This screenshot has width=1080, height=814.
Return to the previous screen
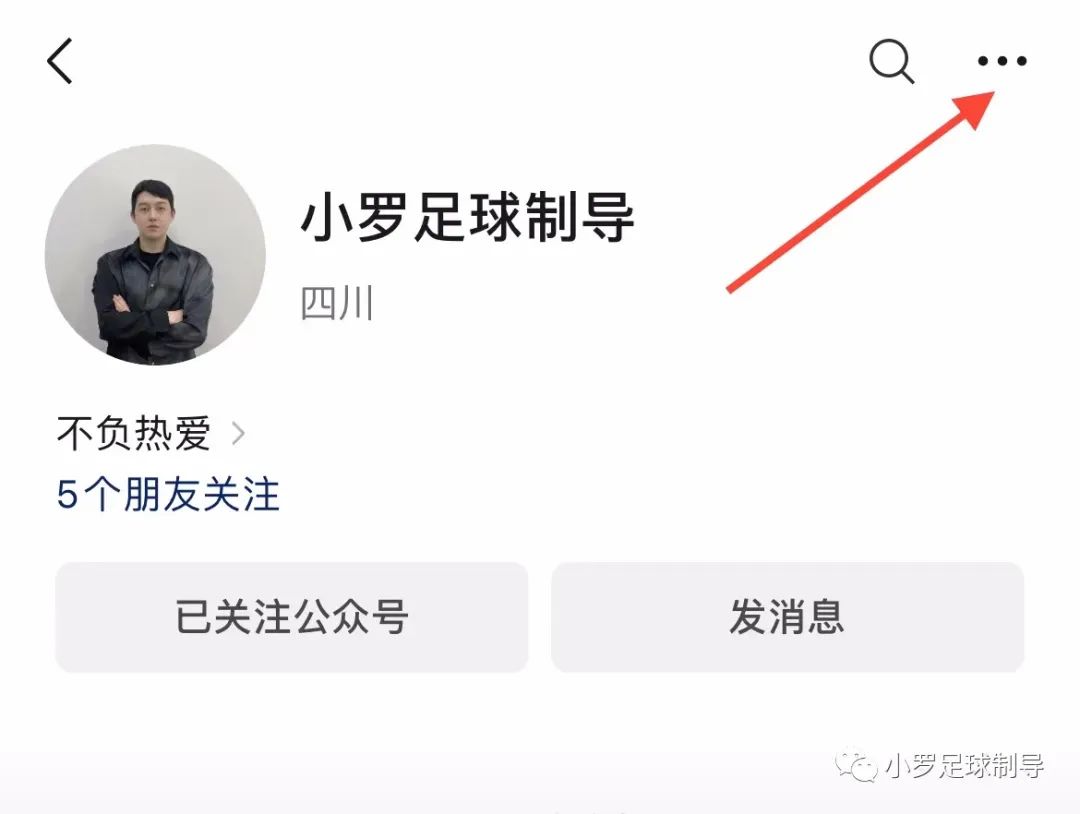tap(59, 61)
